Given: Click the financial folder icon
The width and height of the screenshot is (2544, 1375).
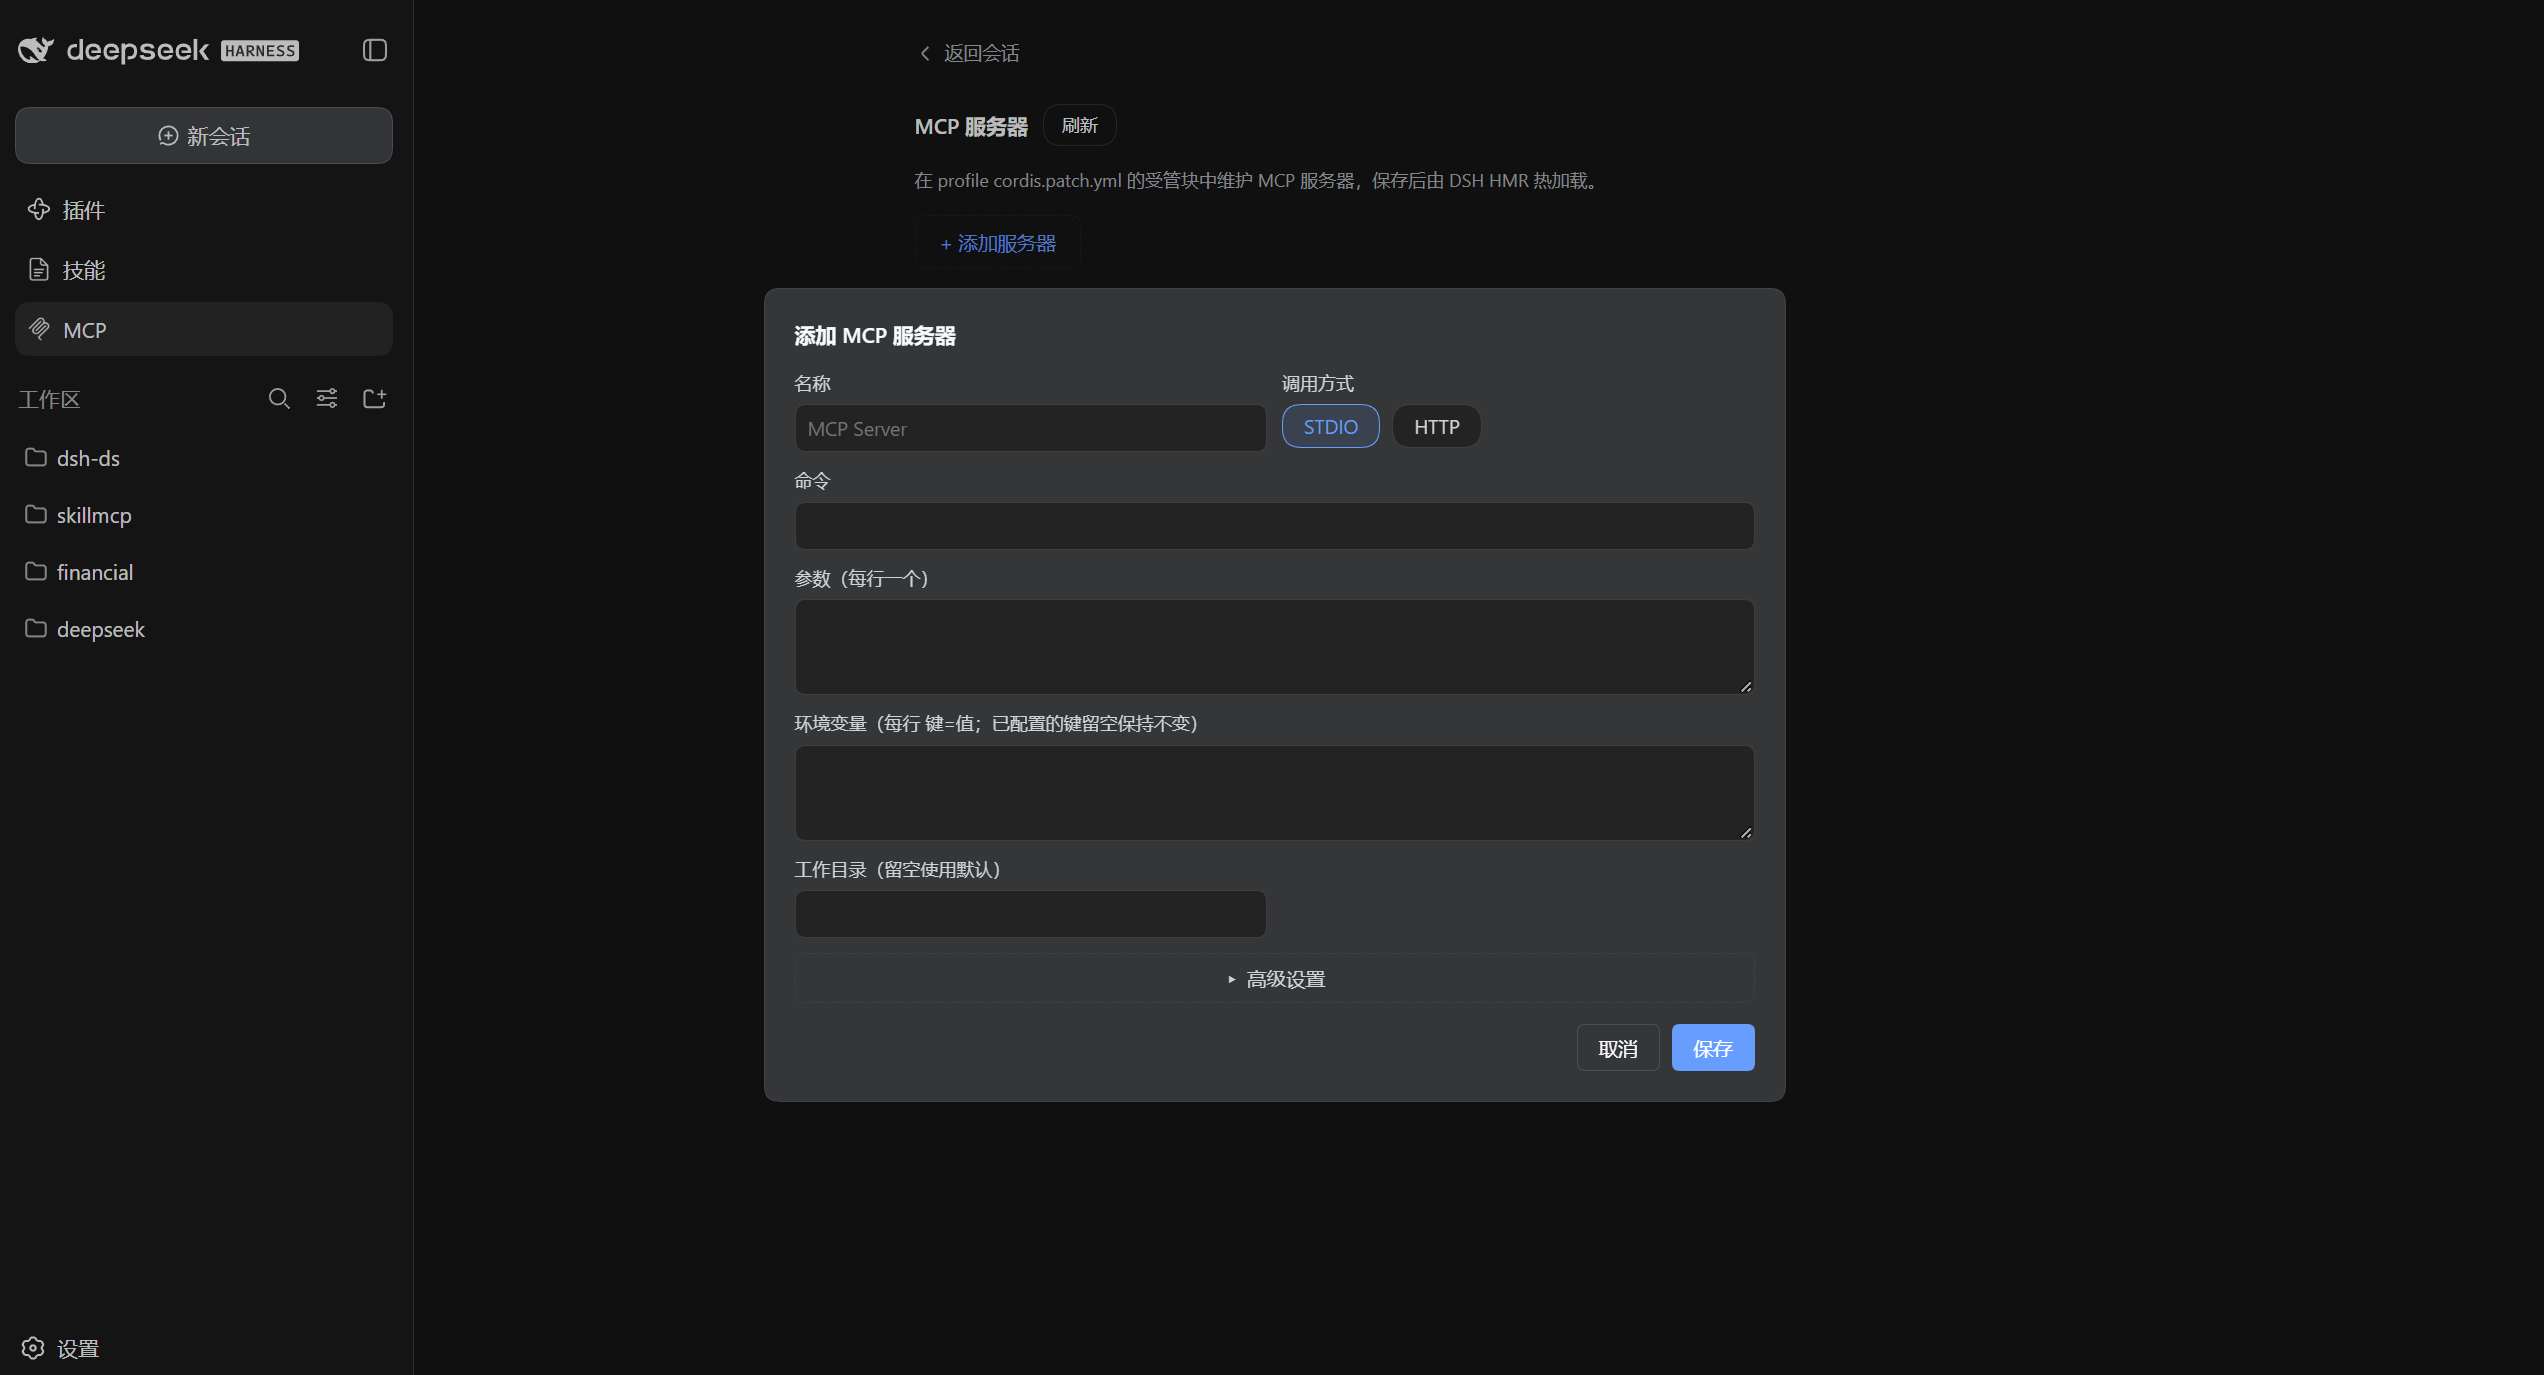Looking at the screenshot, I should (x=36, y=571).
